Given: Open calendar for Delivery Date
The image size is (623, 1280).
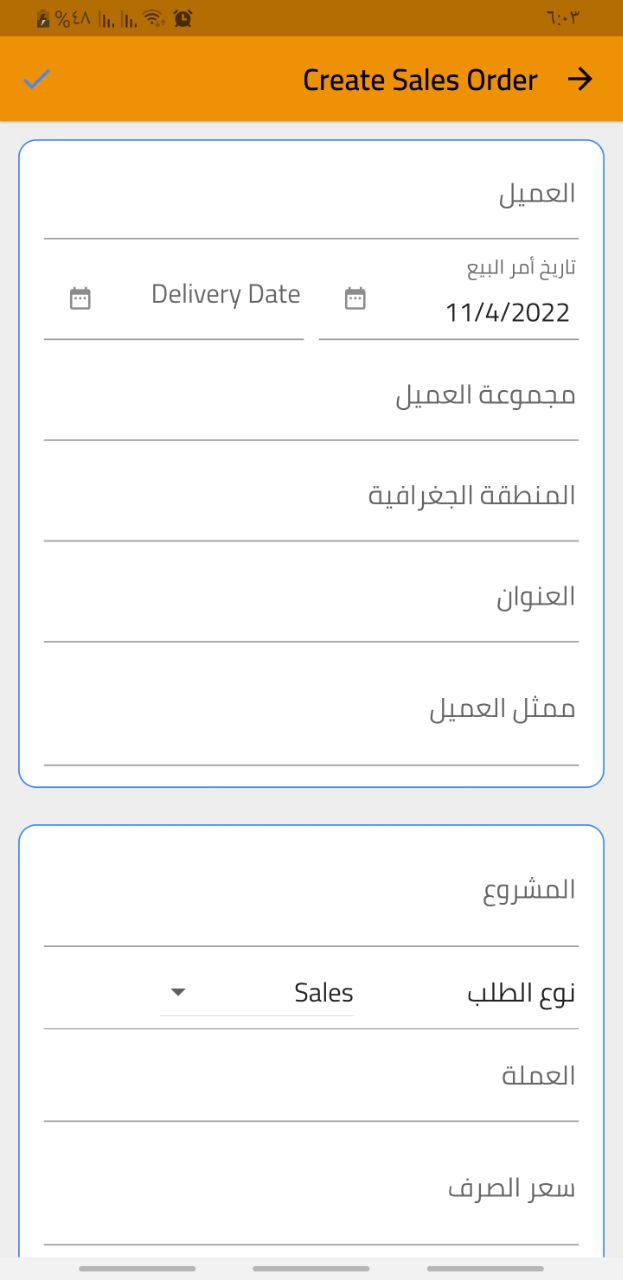Looking at the screenshot, I should [x=80, y=298].
